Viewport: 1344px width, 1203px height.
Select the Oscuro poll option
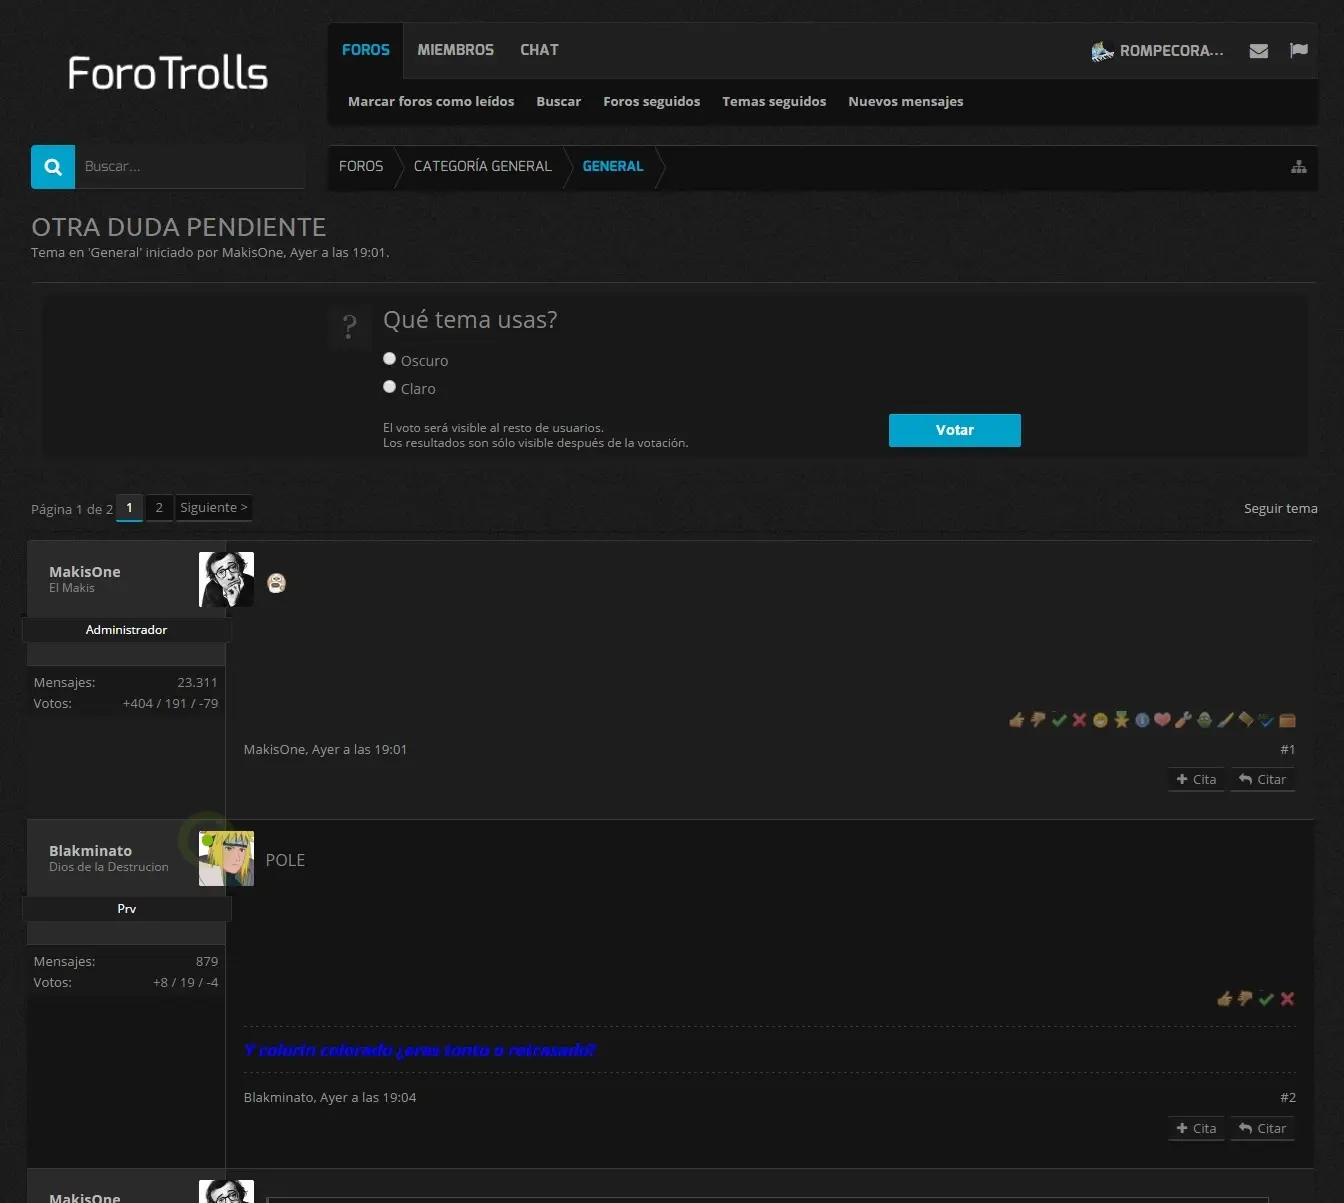[390, 359]
